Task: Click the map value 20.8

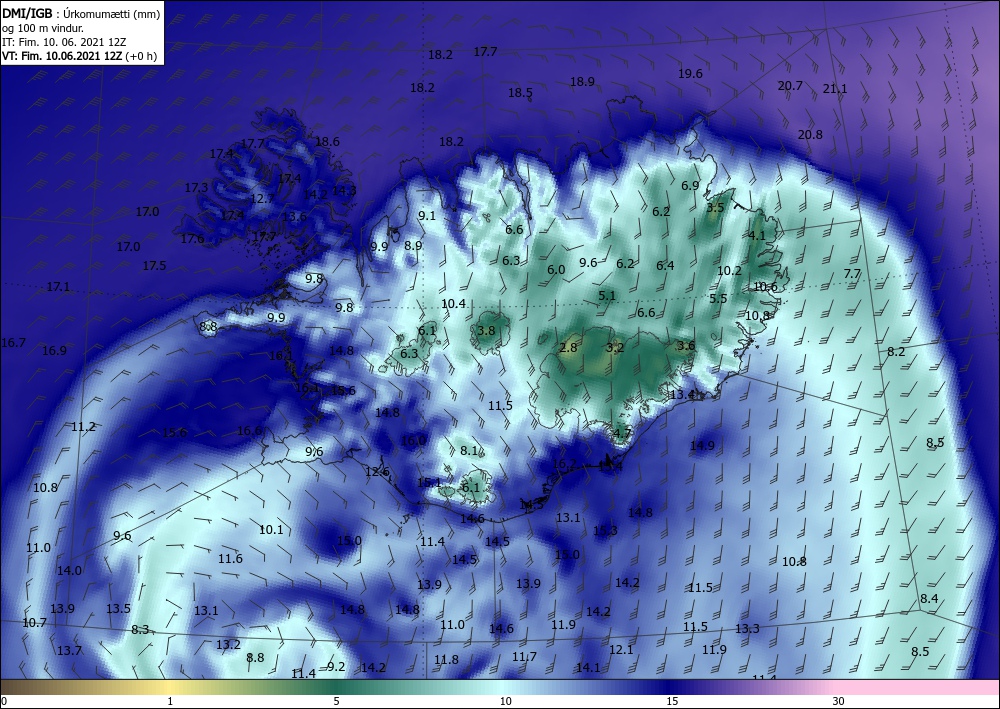Action: pos(810,135)
